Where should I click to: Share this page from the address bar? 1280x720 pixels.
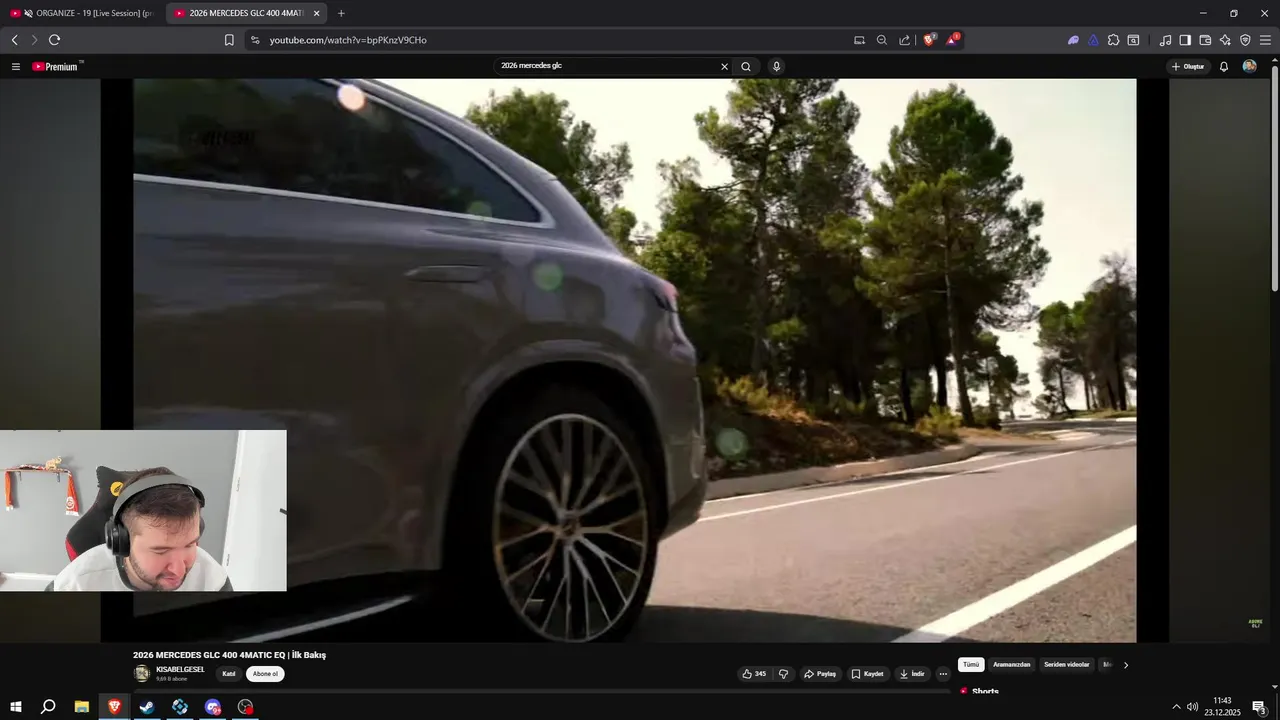pos(905,40)
